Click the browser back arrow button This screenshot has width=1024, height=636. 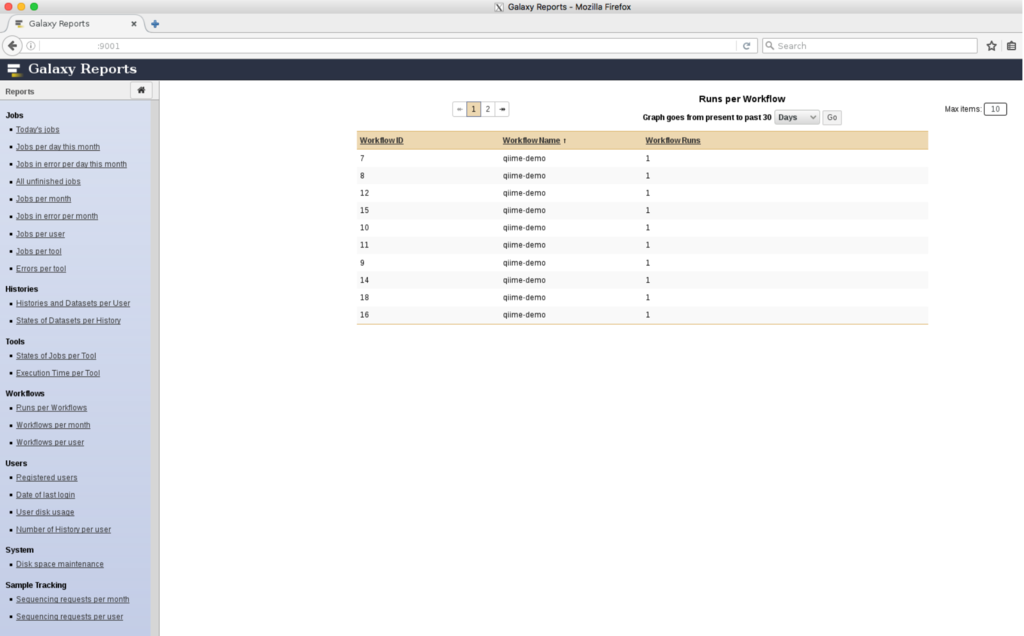click(13, 46)
